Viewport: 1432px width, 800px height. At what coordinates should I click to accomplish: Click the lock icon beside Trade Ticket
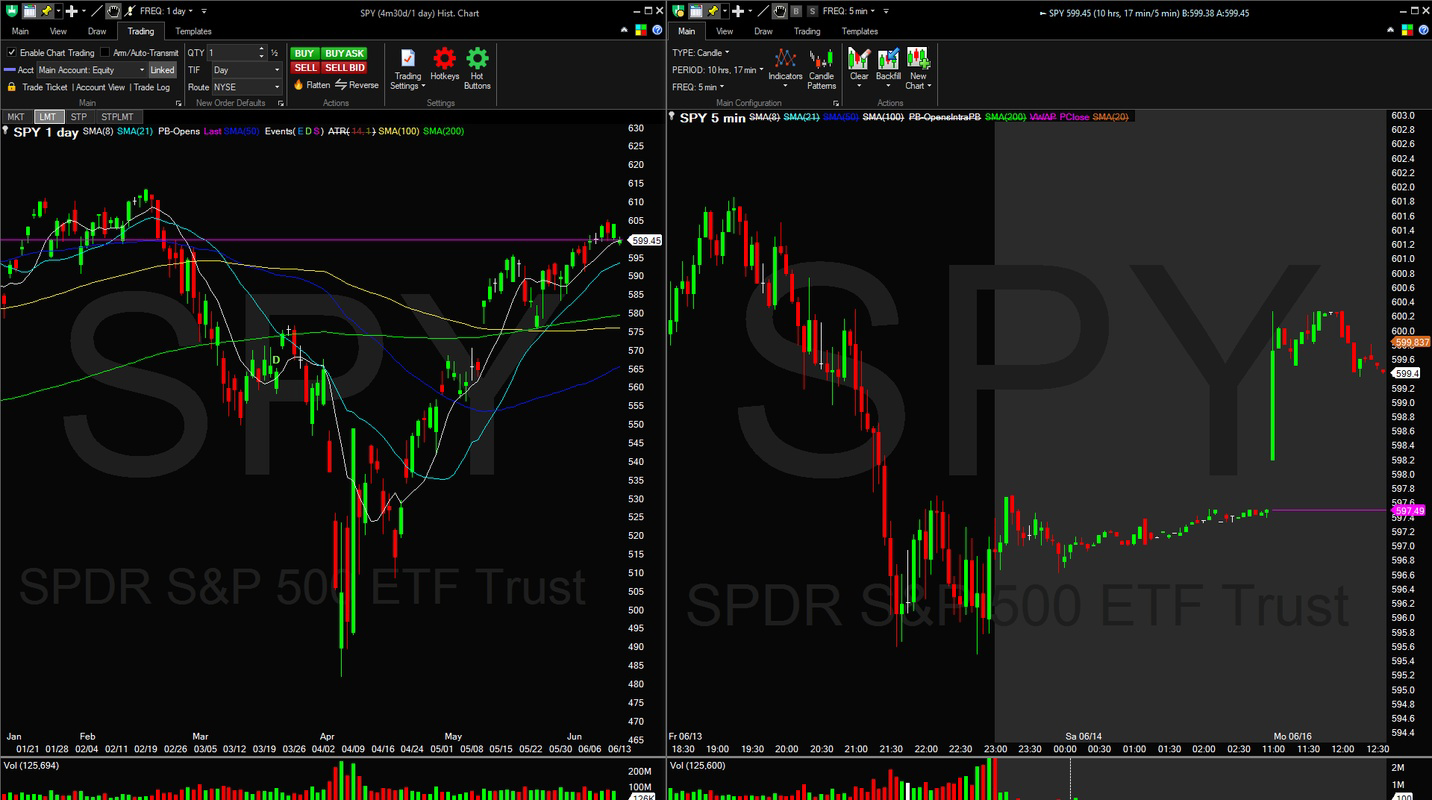click(11, 87)
